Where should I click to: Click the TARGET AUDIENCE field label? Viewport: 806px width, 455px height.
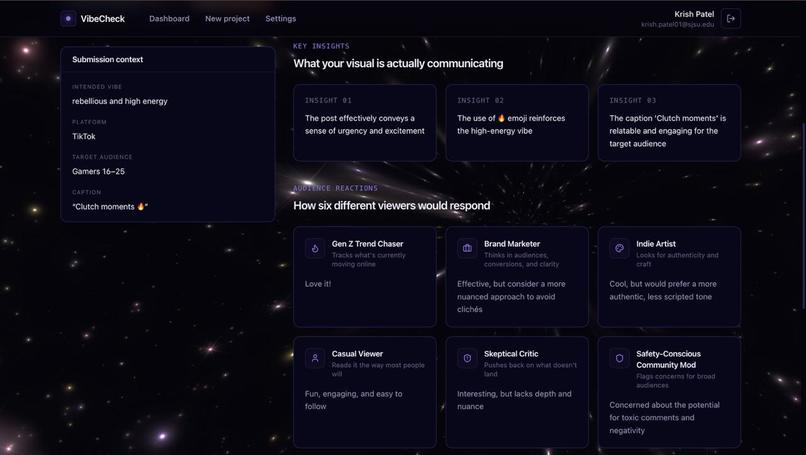102,157
